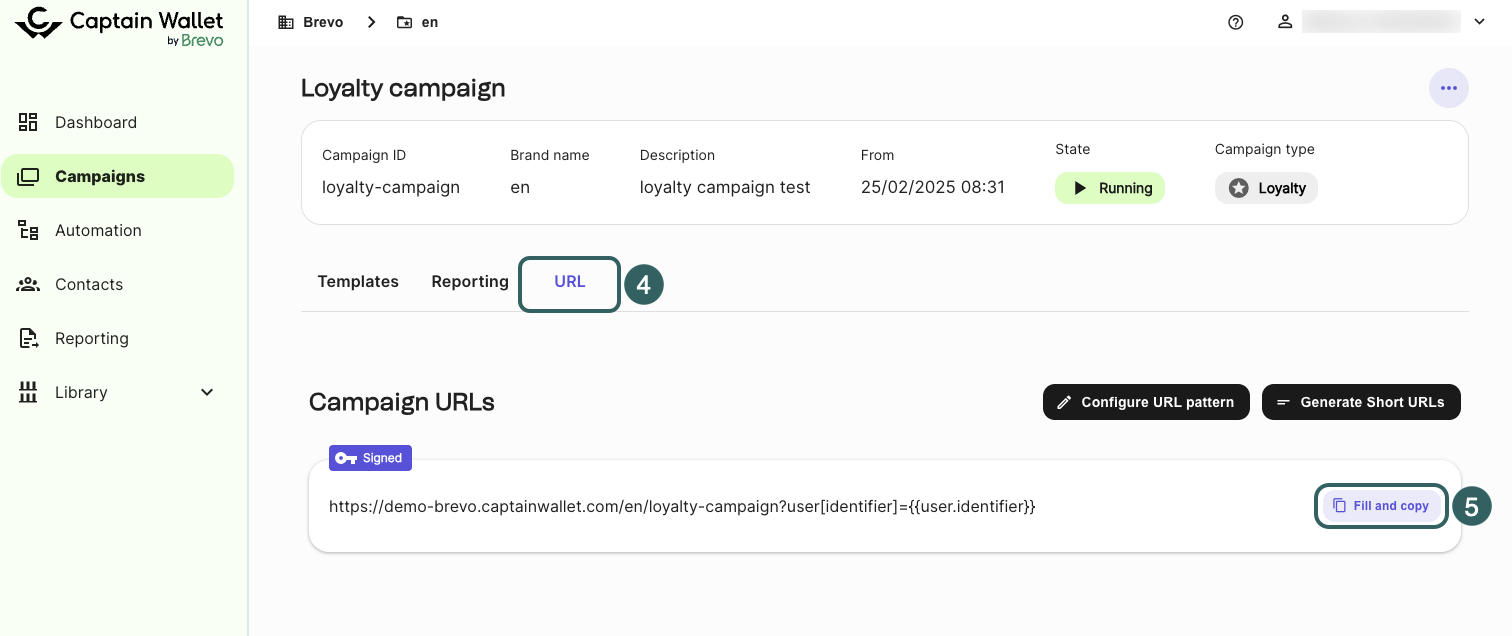Open the three-dots more options button

(x=1448, y=88)
